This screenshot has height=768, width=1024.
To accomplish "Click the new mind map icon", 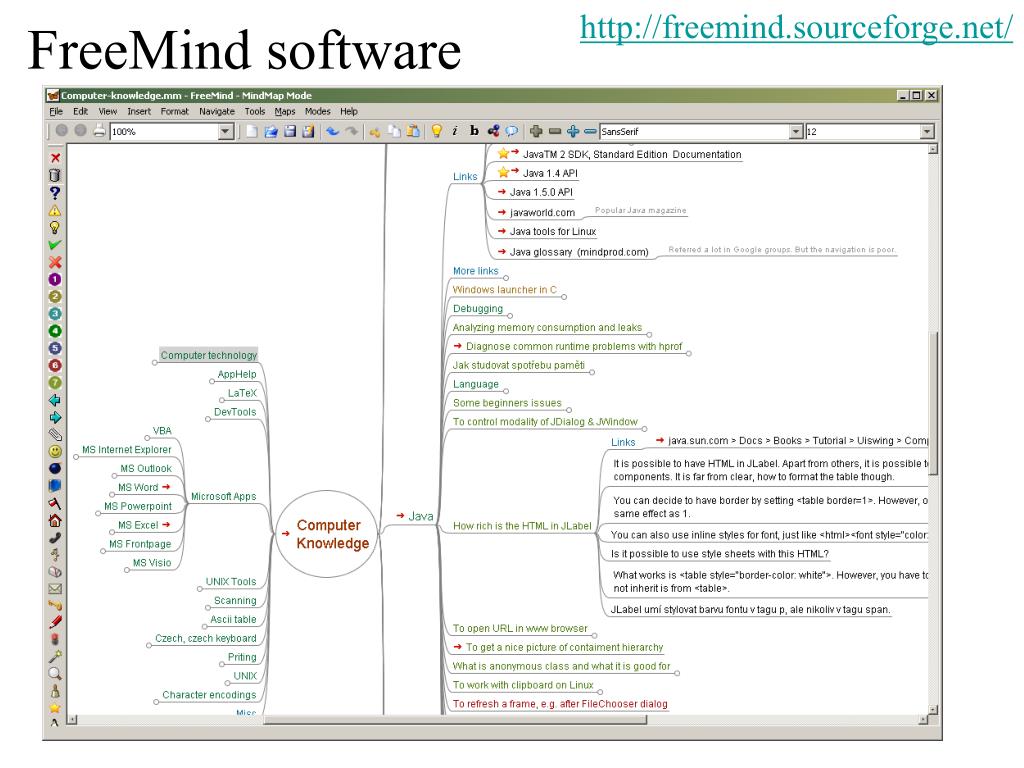I will click(252, 131).
